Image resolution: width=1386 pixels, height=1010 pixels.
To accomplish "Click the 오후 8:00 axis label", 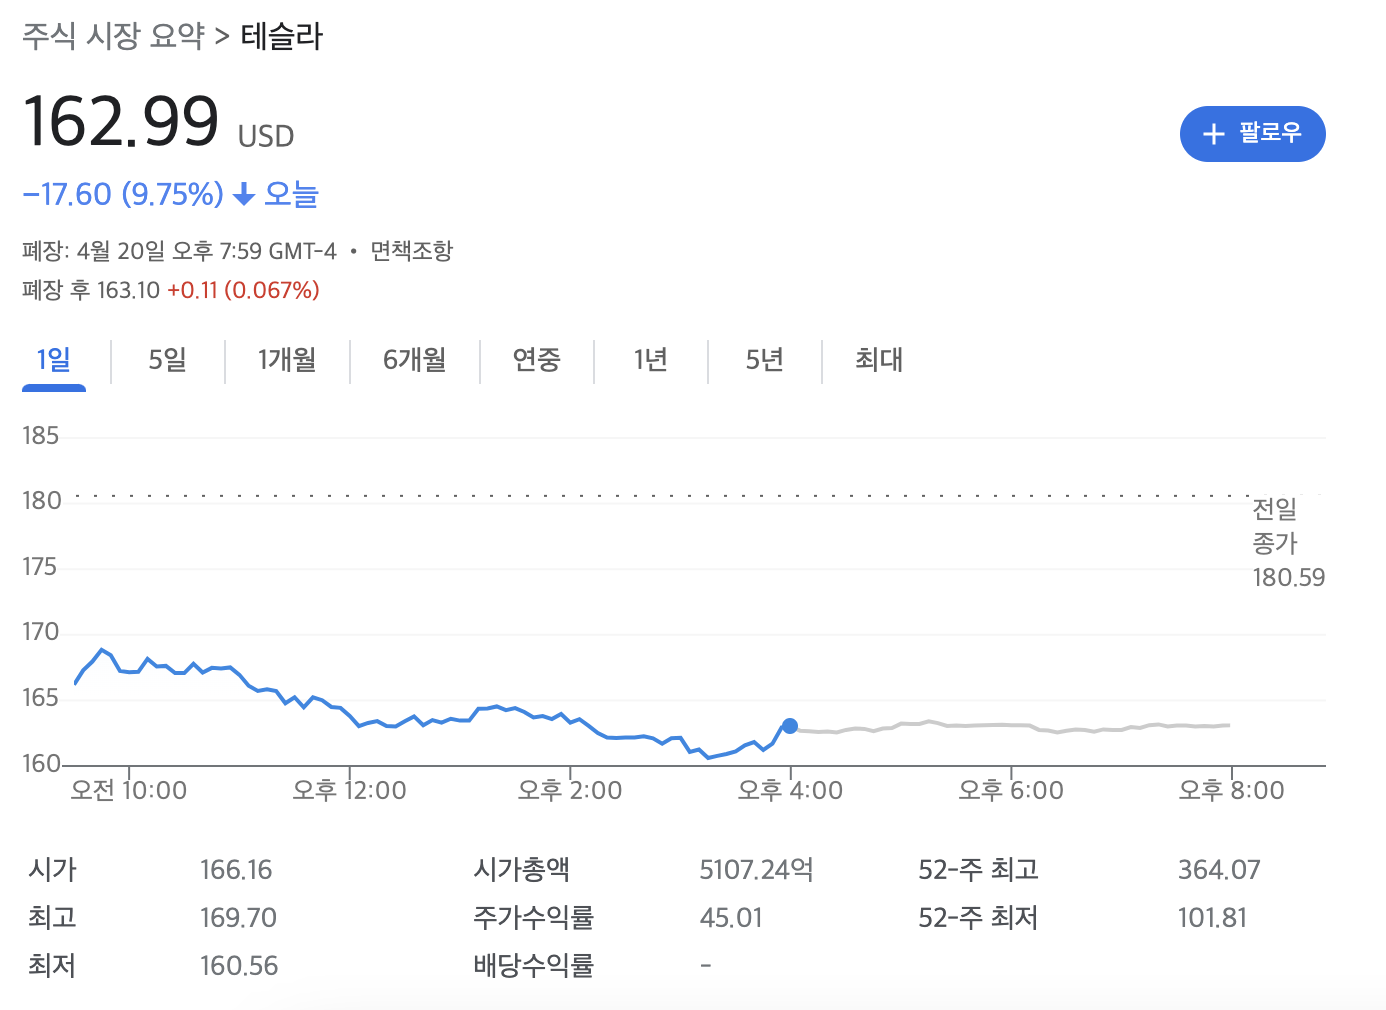I will pos(1231,791).
